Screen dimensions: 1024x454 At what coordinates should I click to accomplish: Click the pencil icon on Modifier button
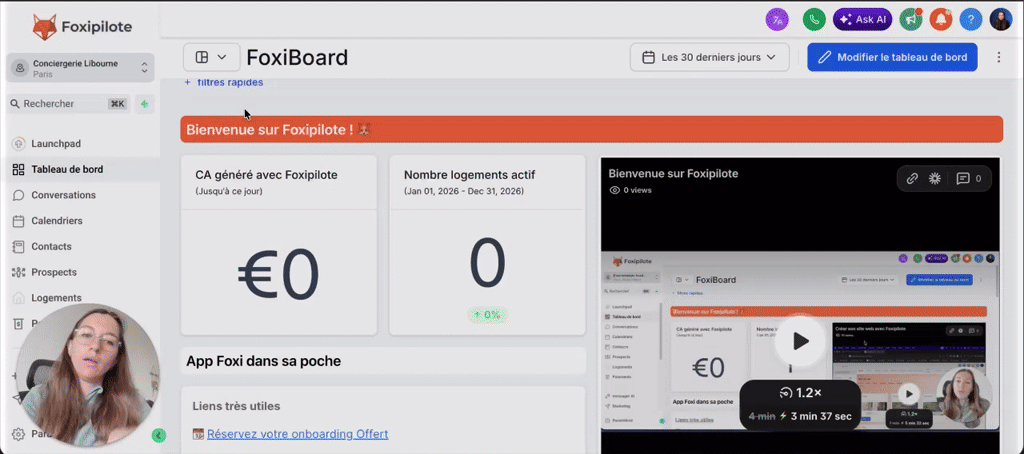[825, 57]
